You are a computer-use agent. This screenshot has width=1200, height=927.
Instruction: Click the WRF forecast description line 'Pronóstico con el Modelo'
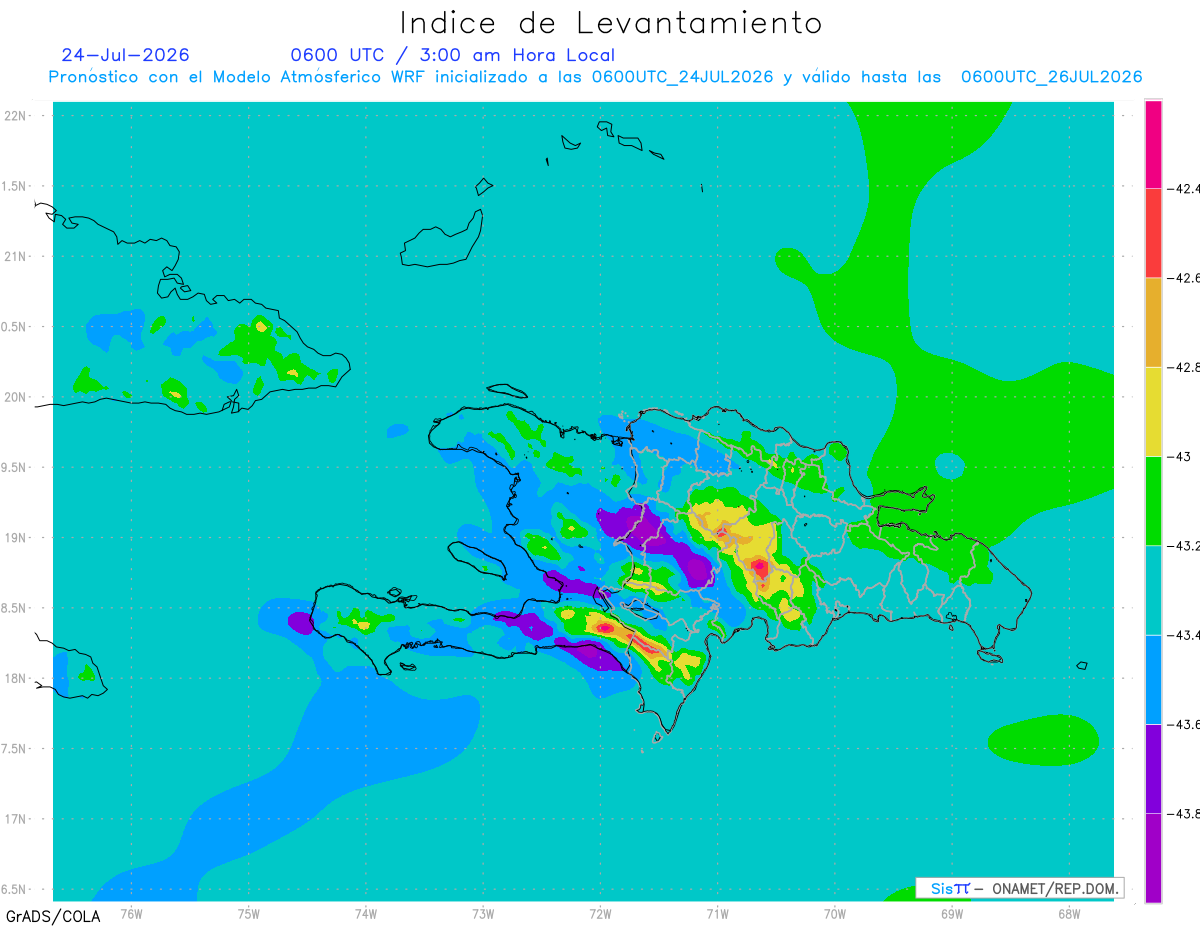[595, 77]
